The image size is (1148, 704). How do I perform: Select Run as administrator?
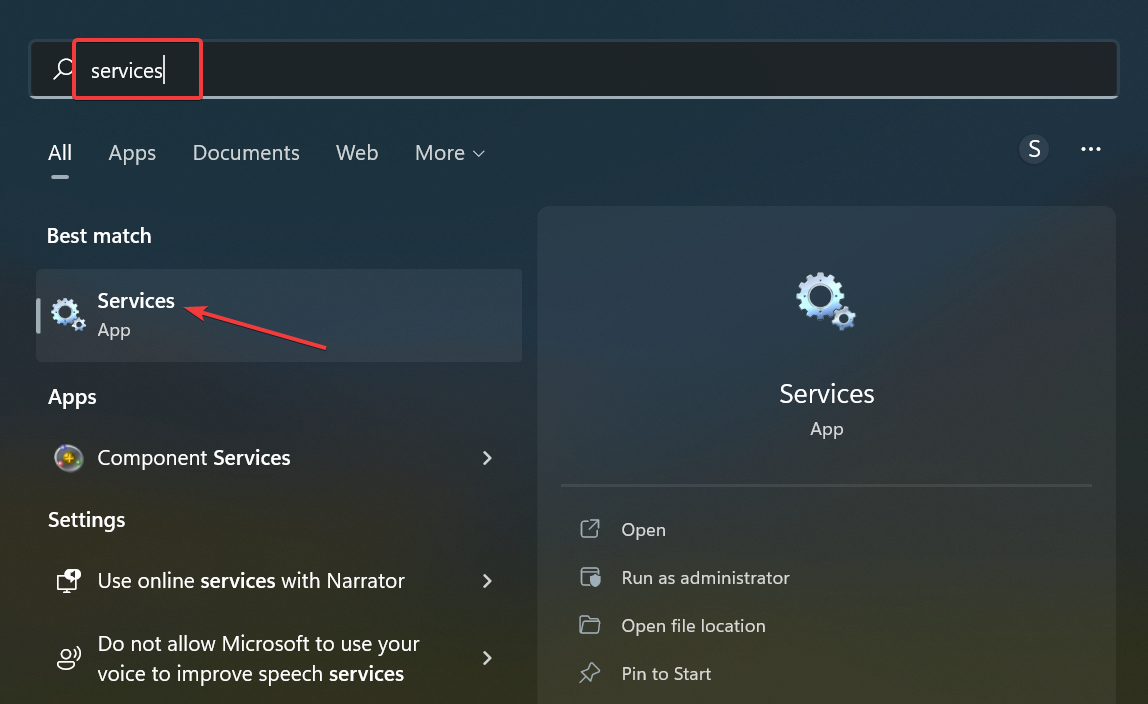pos(706,577)
